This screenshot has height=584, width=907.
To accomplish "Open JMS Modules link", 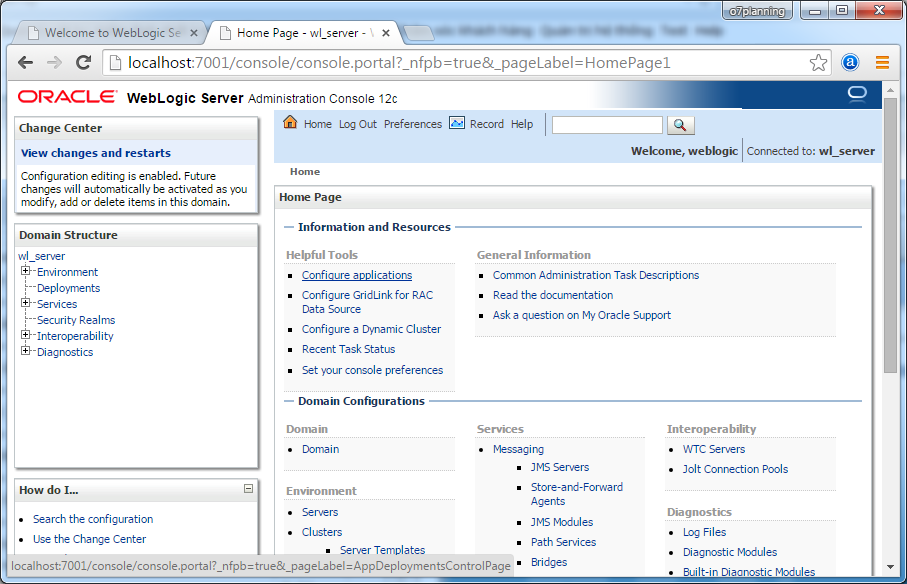I will click(x=562, y=522).
